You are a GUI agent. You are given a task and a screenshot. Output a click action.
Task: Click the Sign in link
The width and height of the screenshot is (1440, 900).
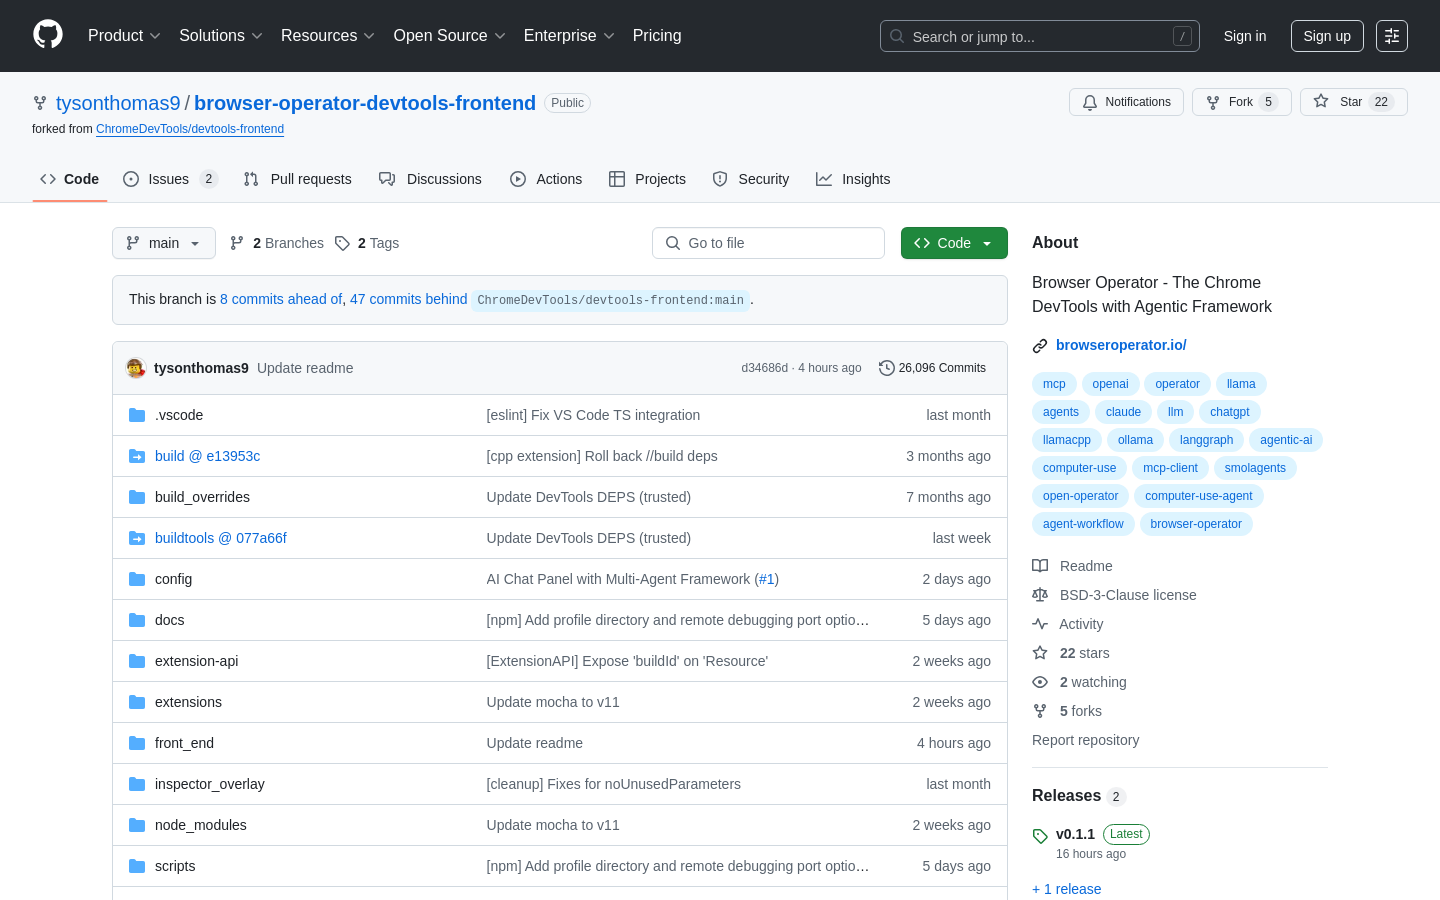[x=1245, y=36]
